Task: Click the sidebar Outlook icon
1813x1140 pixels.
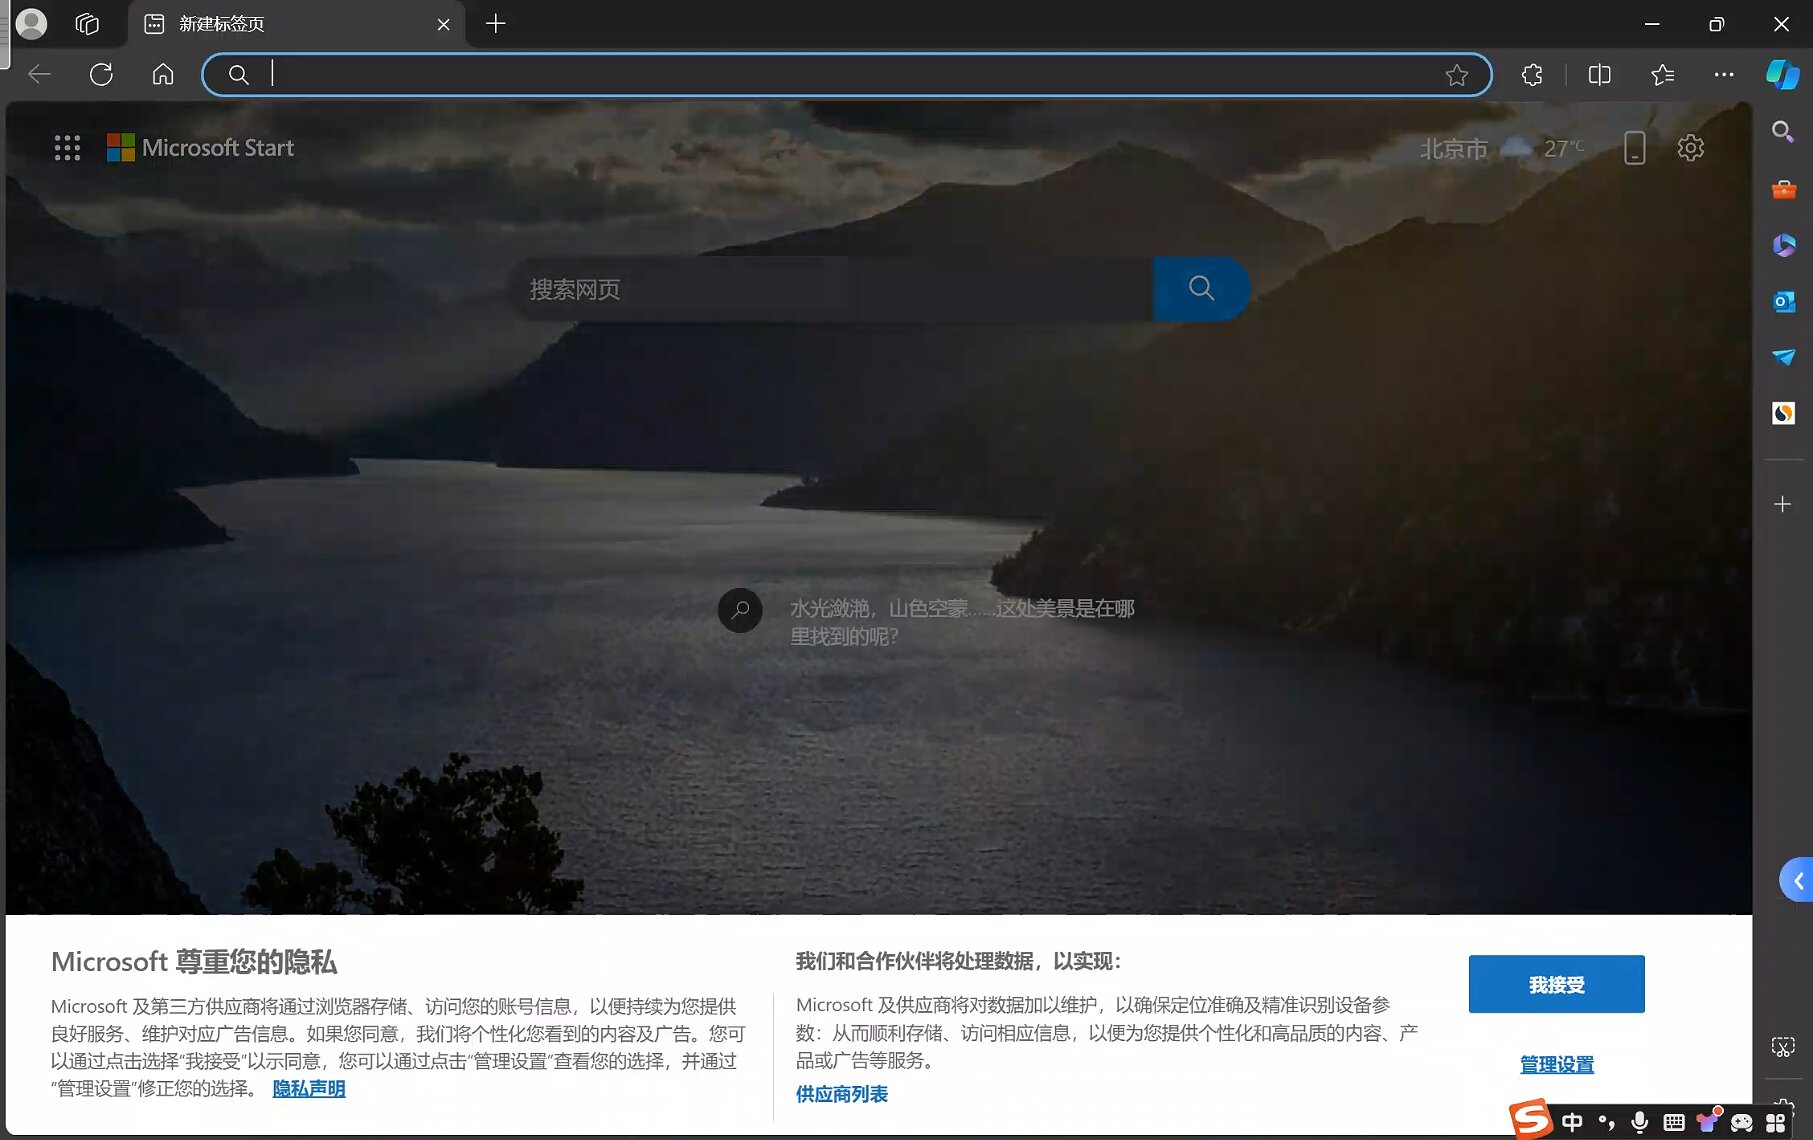Action: (x=1783, y=302)
